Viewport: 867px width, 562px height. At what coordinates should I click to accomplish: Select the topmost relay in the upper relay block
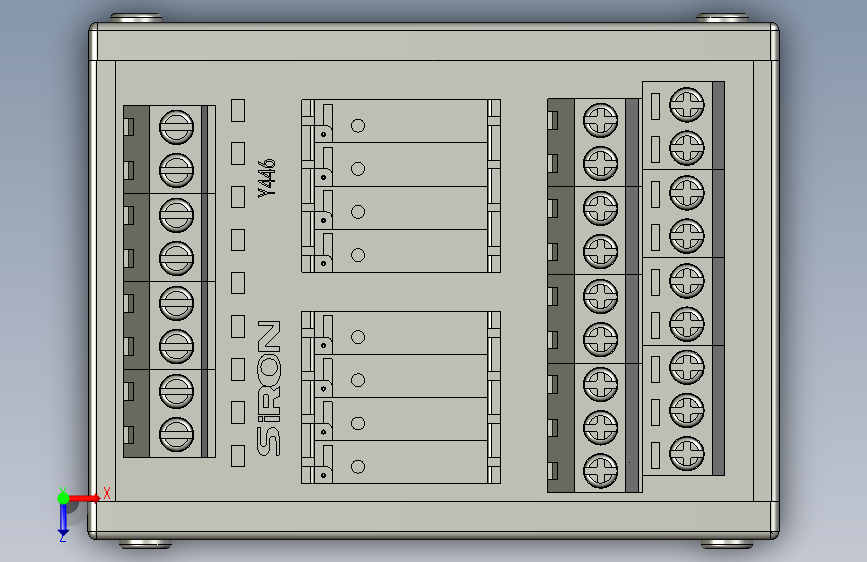coord(400,122)
